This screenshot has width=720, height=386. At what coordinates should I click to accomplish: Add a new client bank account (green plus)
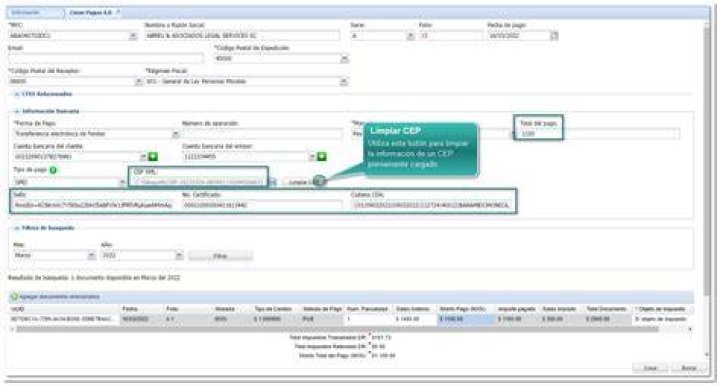(153, 157)
